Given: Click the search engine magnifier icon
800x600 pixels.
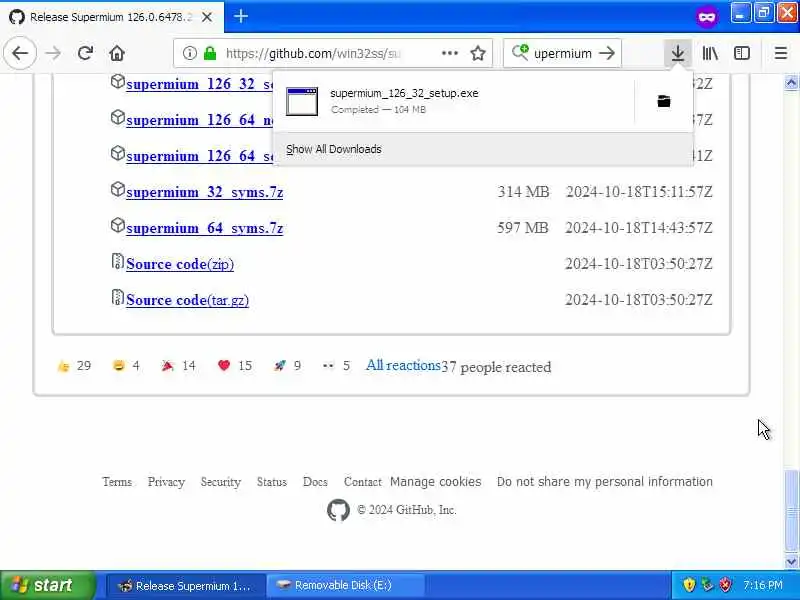Looking at the screenshot, I should tap(520, 53).
